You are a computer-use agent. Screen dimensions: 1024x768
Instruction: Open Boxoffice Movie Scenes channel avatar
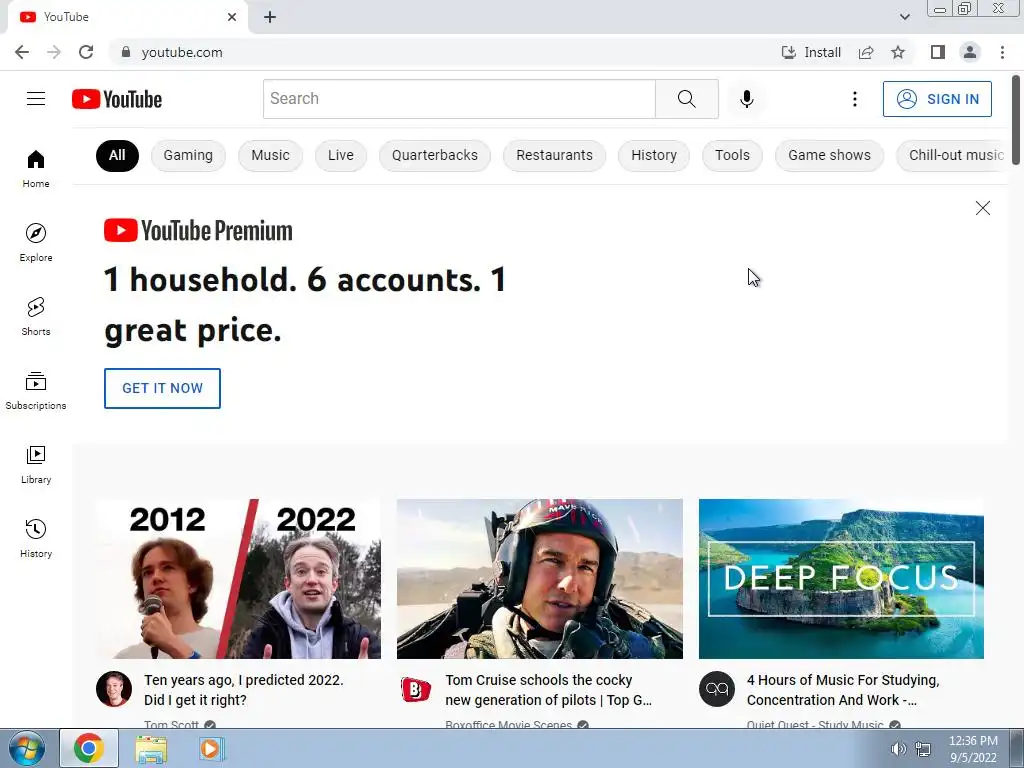click(415, 689)
